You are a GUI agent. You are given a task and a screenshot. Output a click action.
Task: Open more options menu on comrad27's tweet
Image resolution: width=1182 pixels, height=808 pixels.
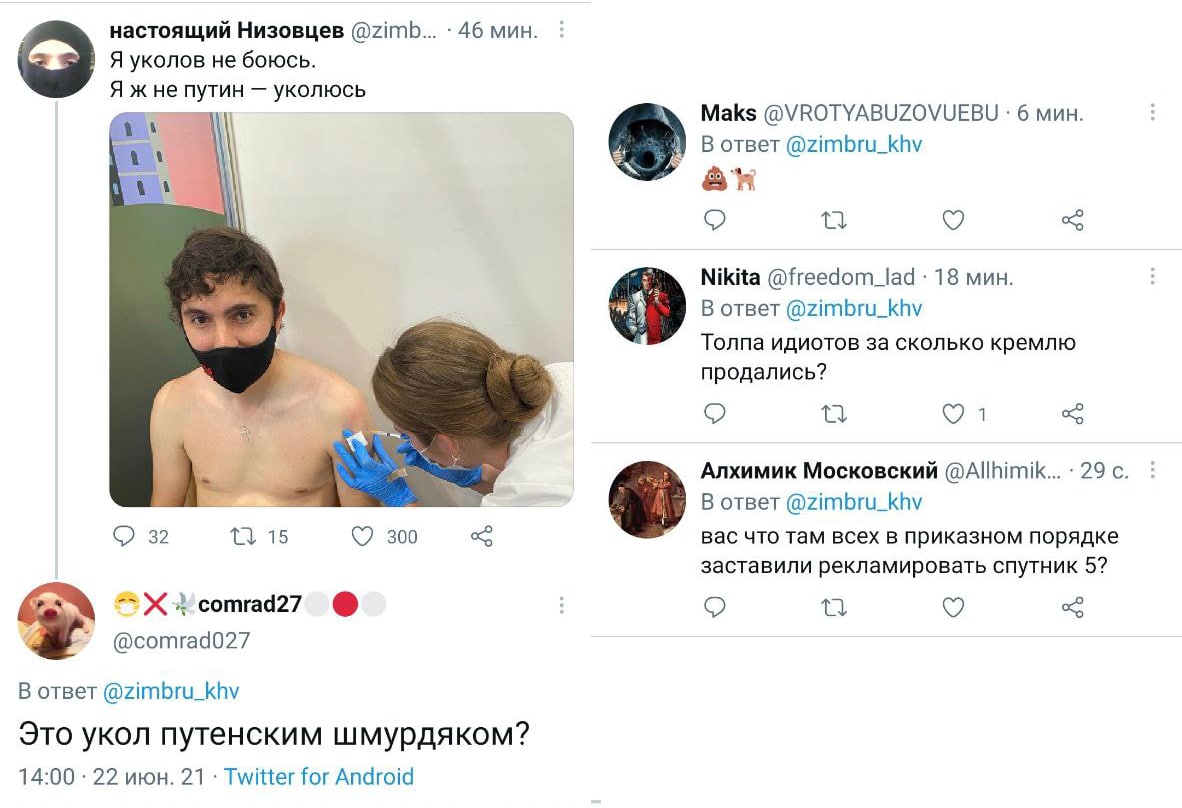pos(562,605)
